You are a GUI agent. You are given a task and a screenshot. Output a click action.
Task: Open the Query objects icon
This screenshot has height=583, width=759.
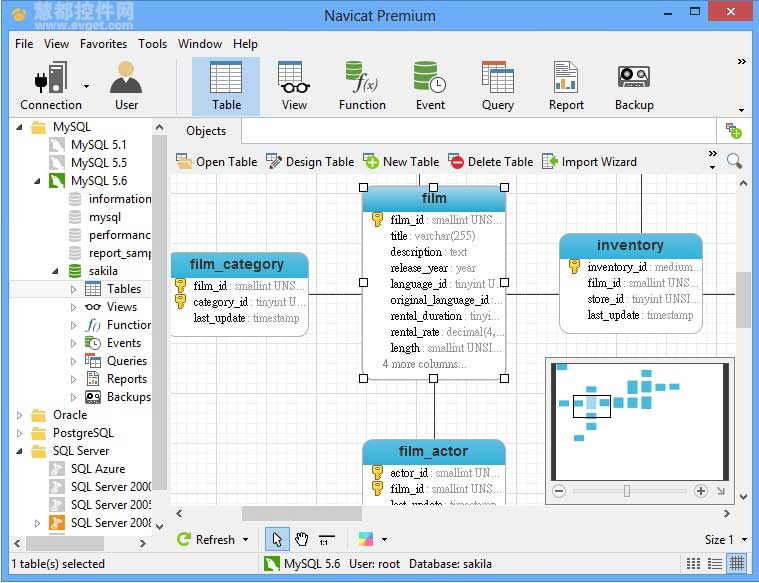498,86
